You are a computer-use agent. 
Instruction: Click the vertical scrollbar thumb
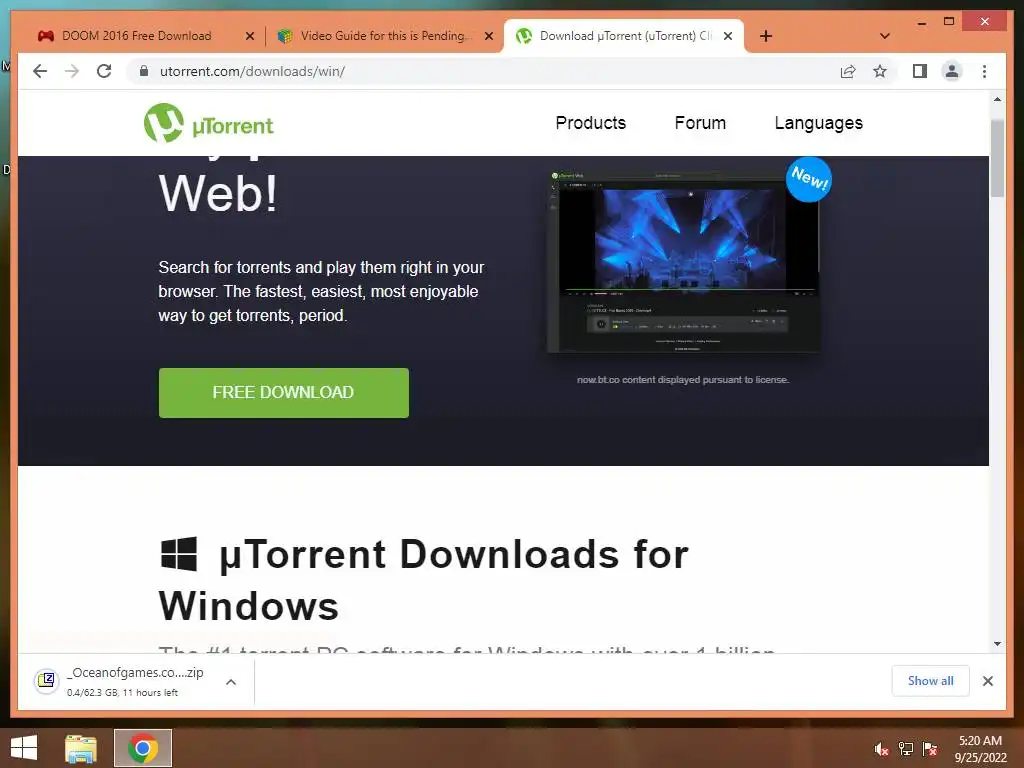click(x=997, y=158)
